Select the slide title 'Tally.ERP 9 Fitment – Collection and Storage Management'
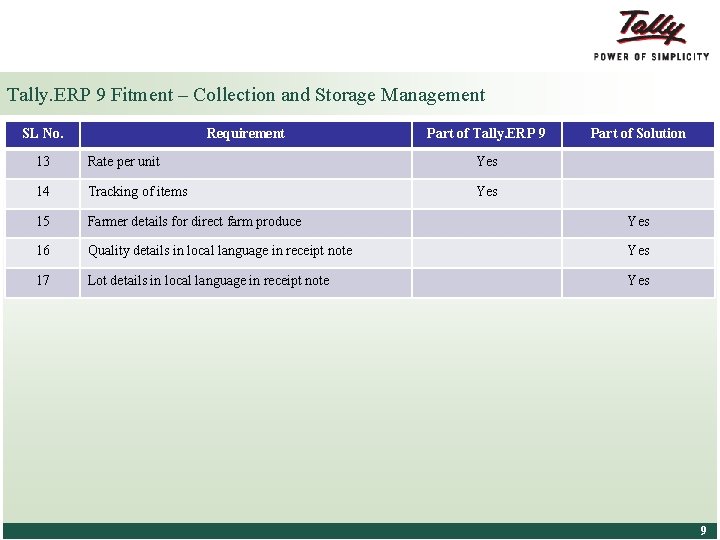This screenshot has width=720, height=540. (246, 95)
